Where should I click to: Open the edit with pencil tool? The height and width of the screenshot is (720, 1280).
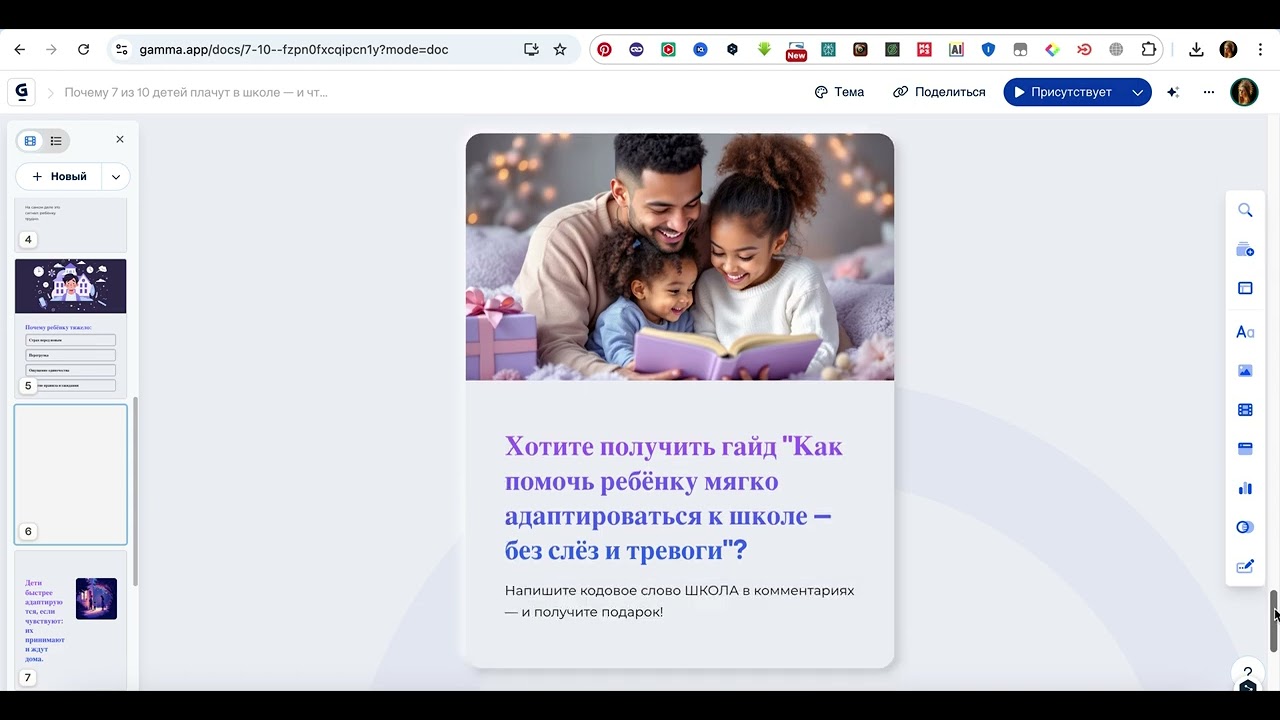coord(1245,566)
